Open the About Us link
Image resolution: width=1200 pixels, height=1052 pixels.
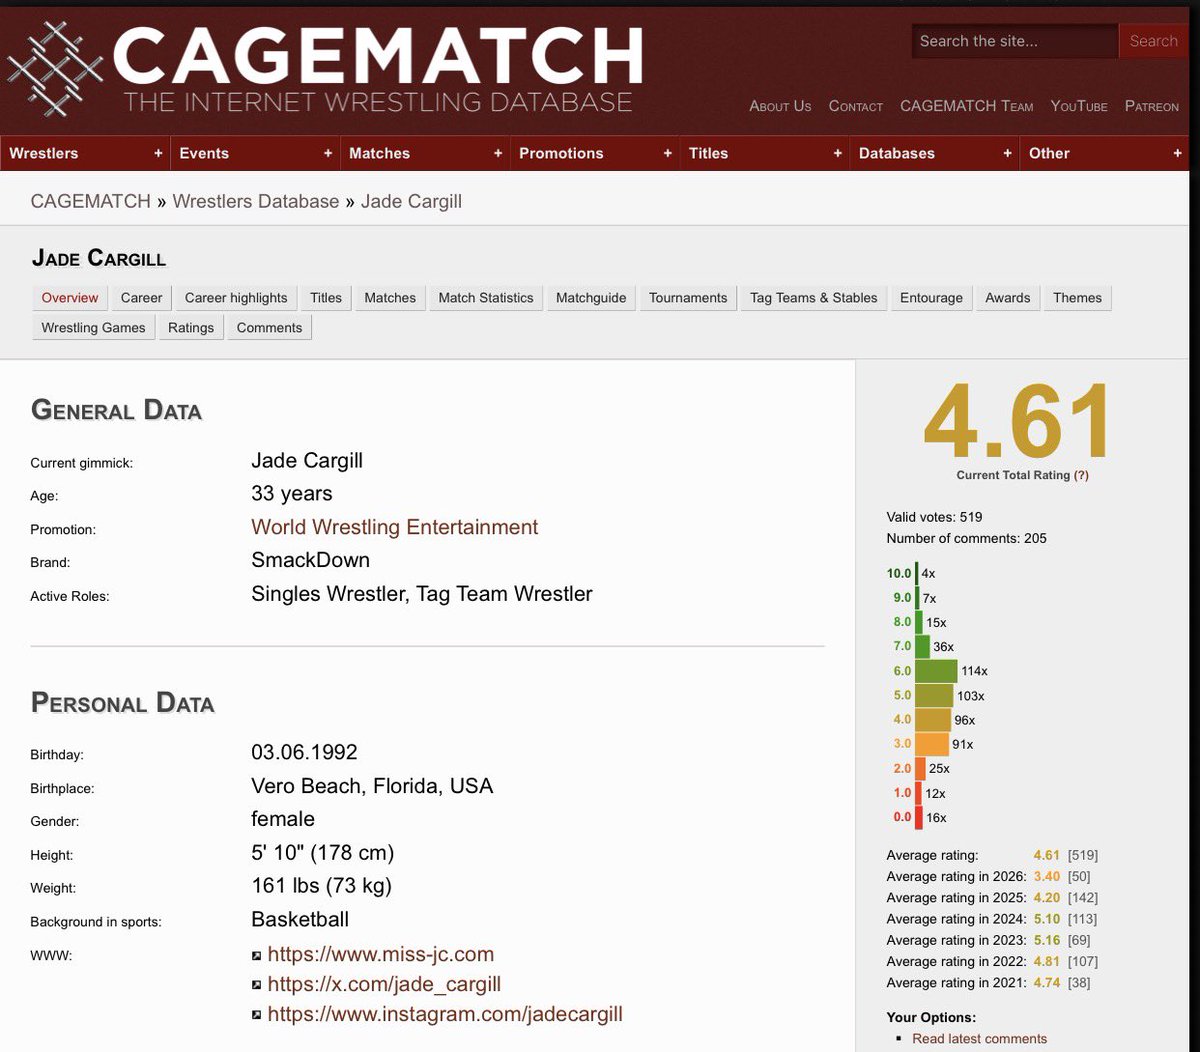(780, 106)
